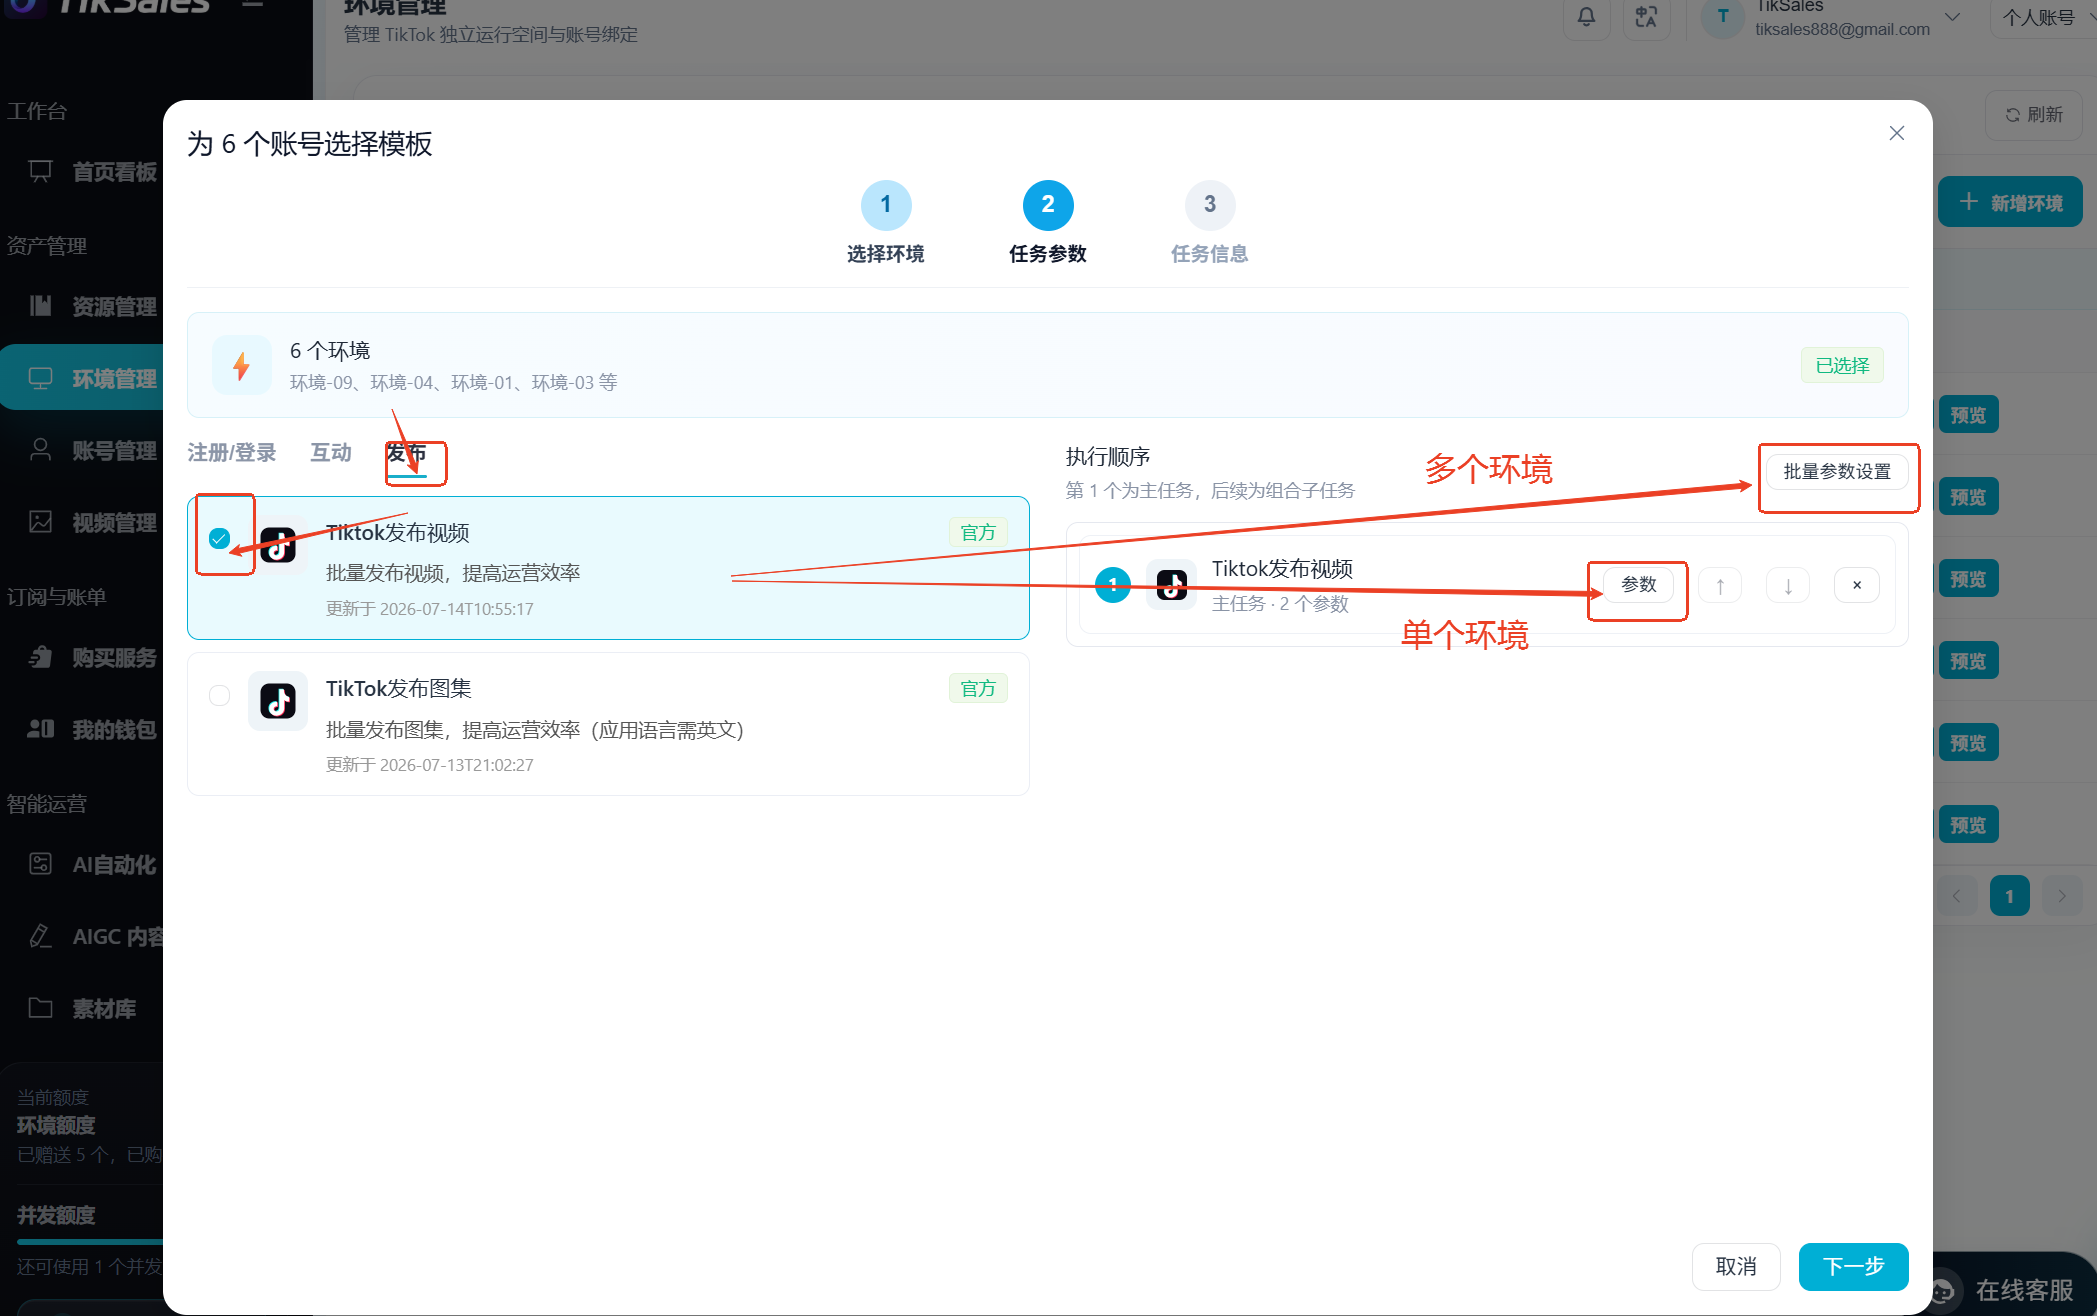Click the 官方 tag on Tiktok发布视频
Viewport: 2097px width, 1316px height.
point(978,533)
